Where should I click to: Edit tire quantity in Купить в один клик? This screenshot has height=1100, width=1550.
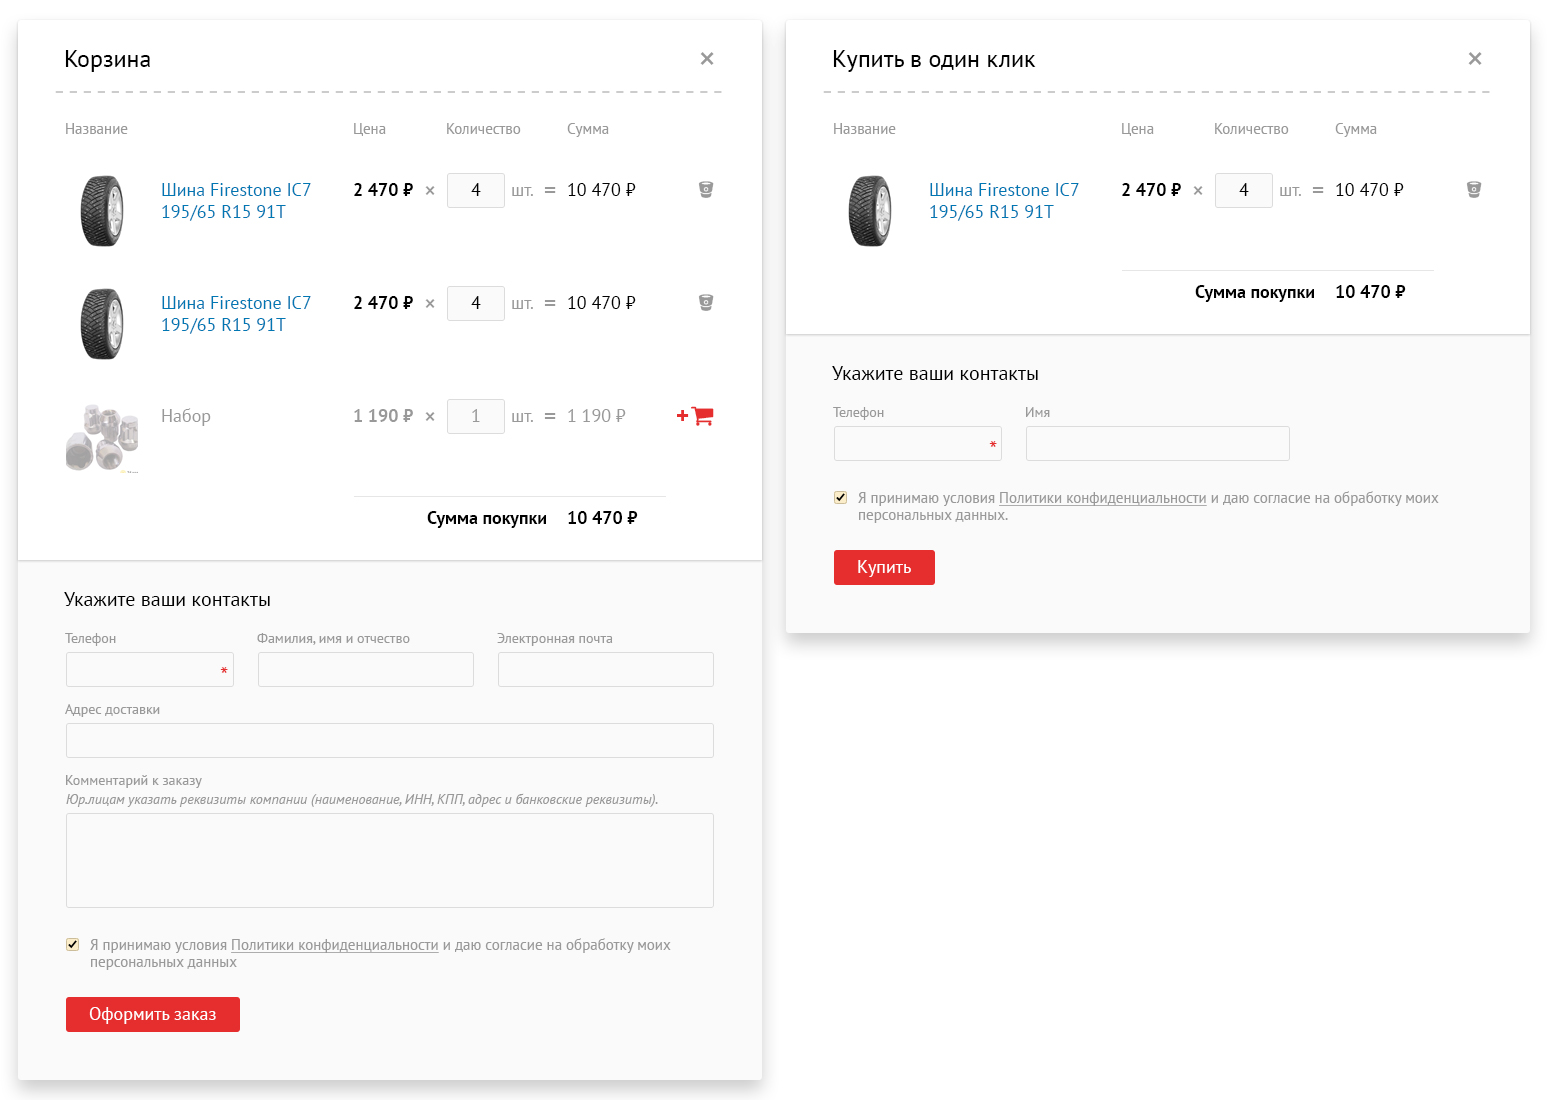pos(1244,190)
